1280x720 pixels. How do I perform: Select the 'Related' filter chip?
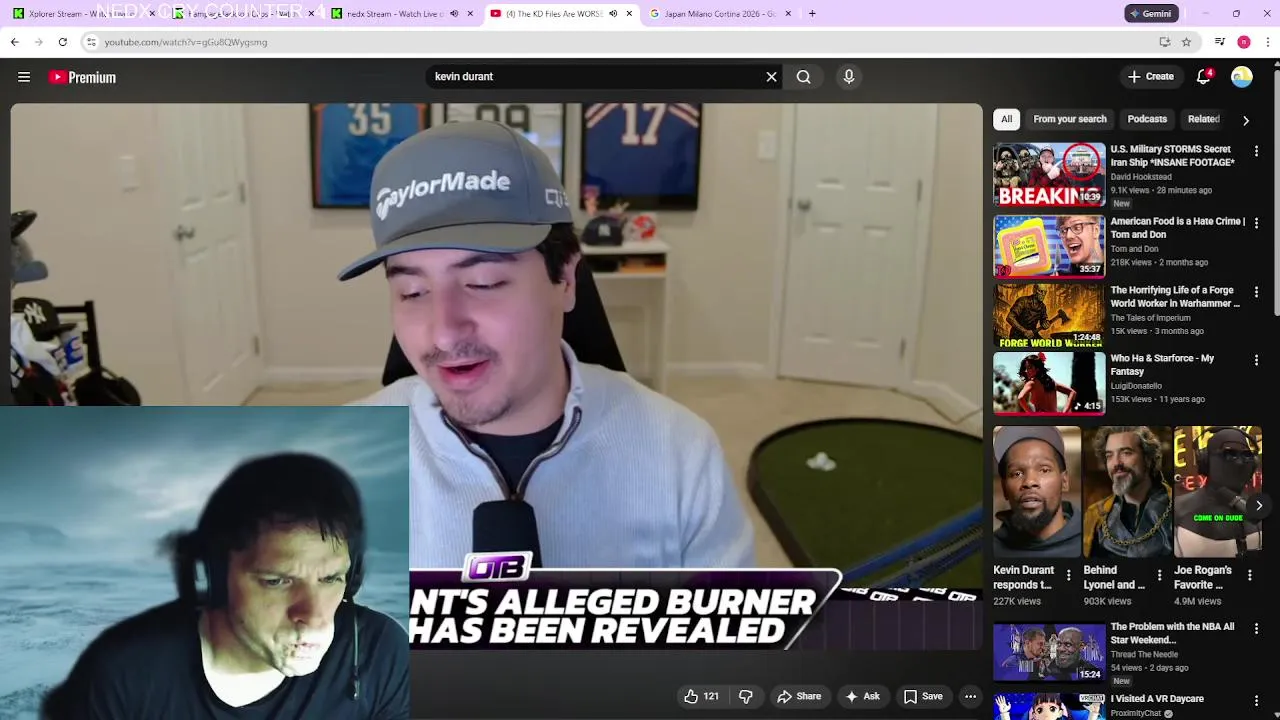click(1203, 119)
